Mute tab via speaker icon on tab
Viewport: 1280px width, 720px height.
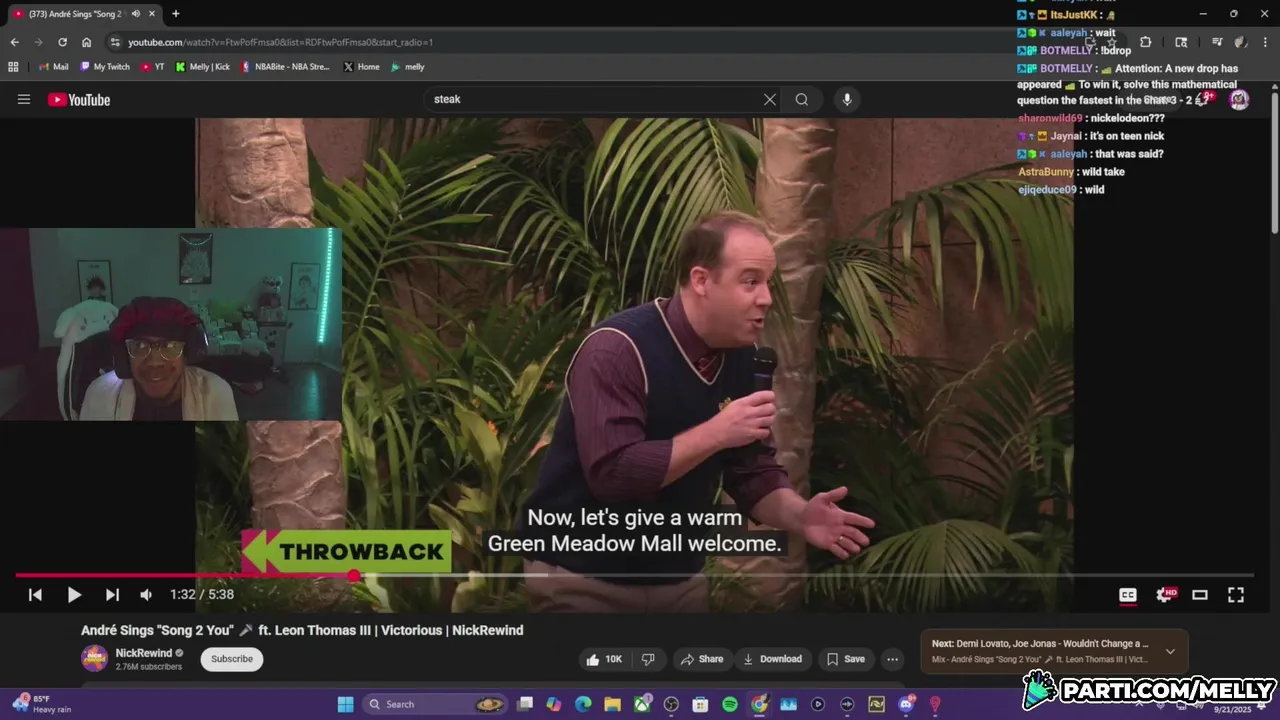(136, 14)
